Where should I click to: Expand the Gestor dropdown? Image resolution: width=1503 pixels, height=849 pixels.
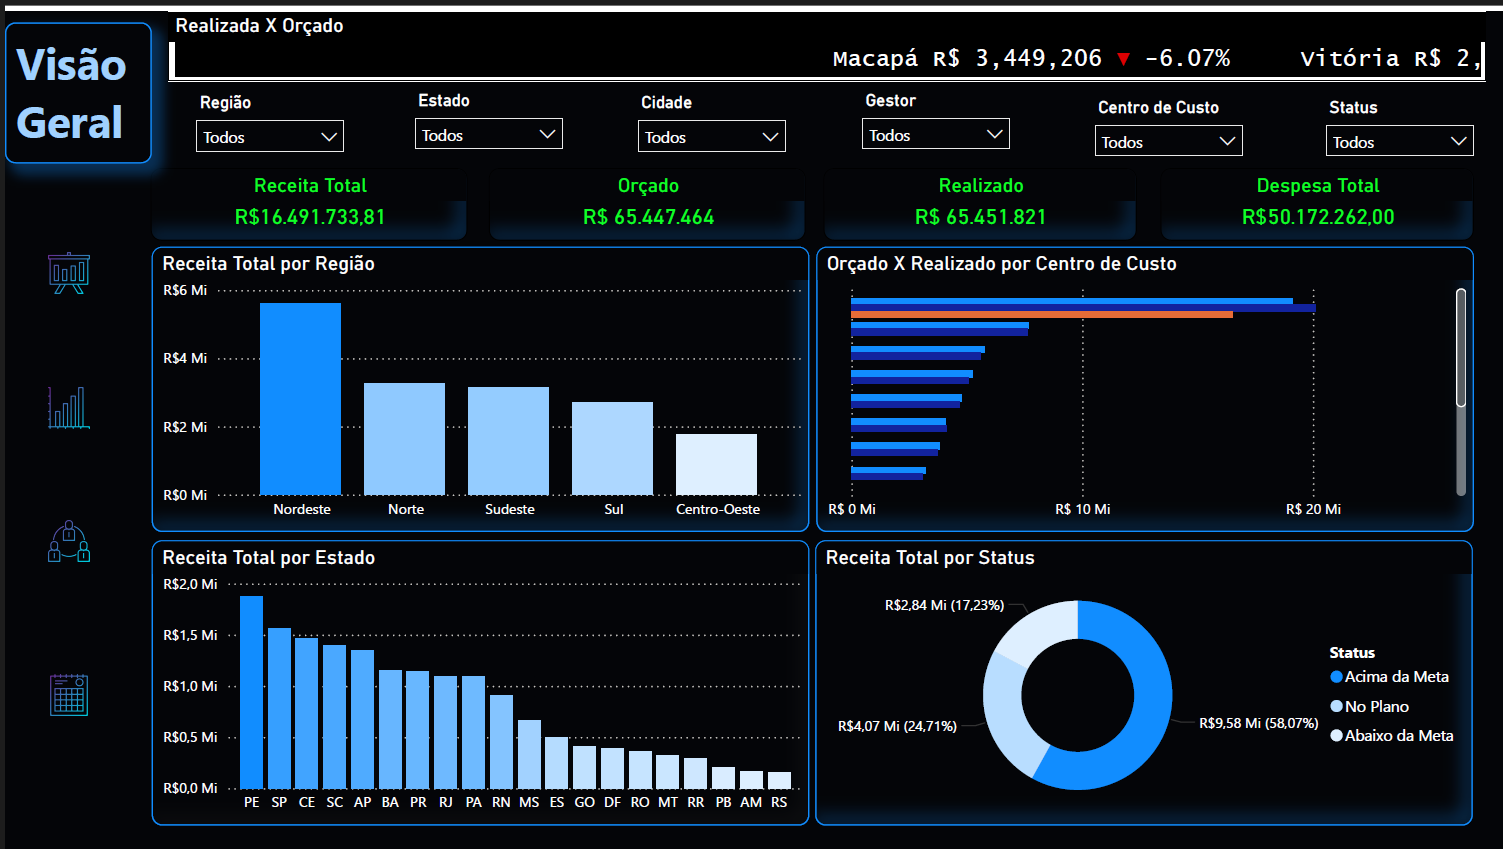(935, 133)
